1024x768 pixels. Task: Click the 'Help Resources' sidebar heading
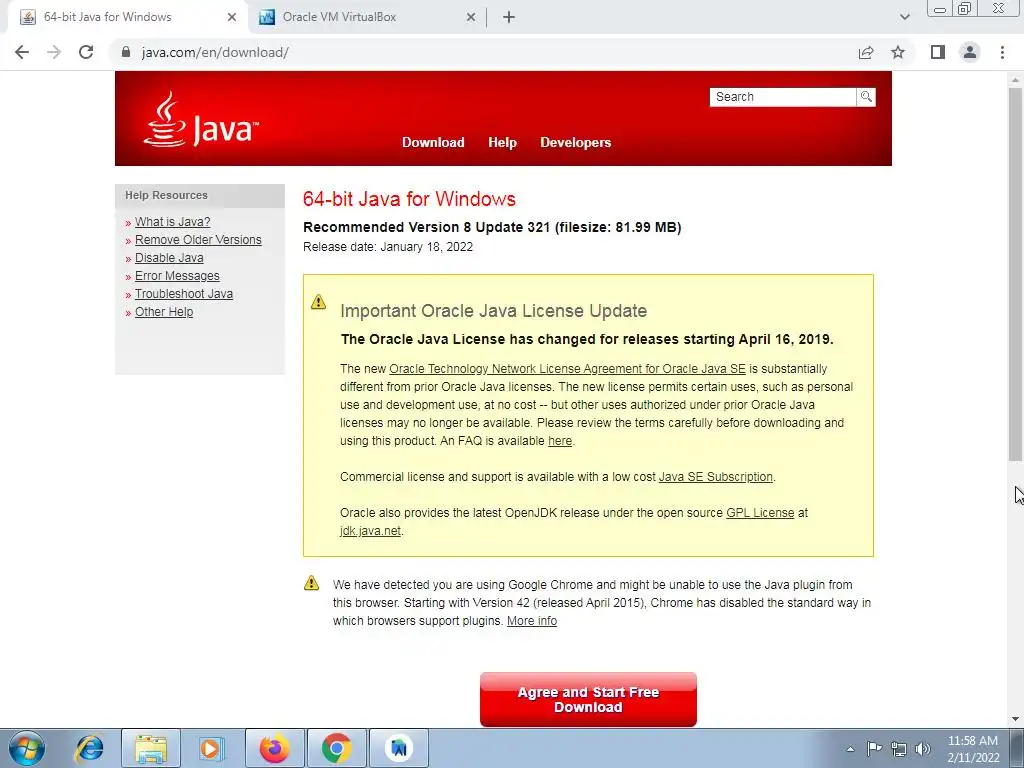click(x=167, y=195)
